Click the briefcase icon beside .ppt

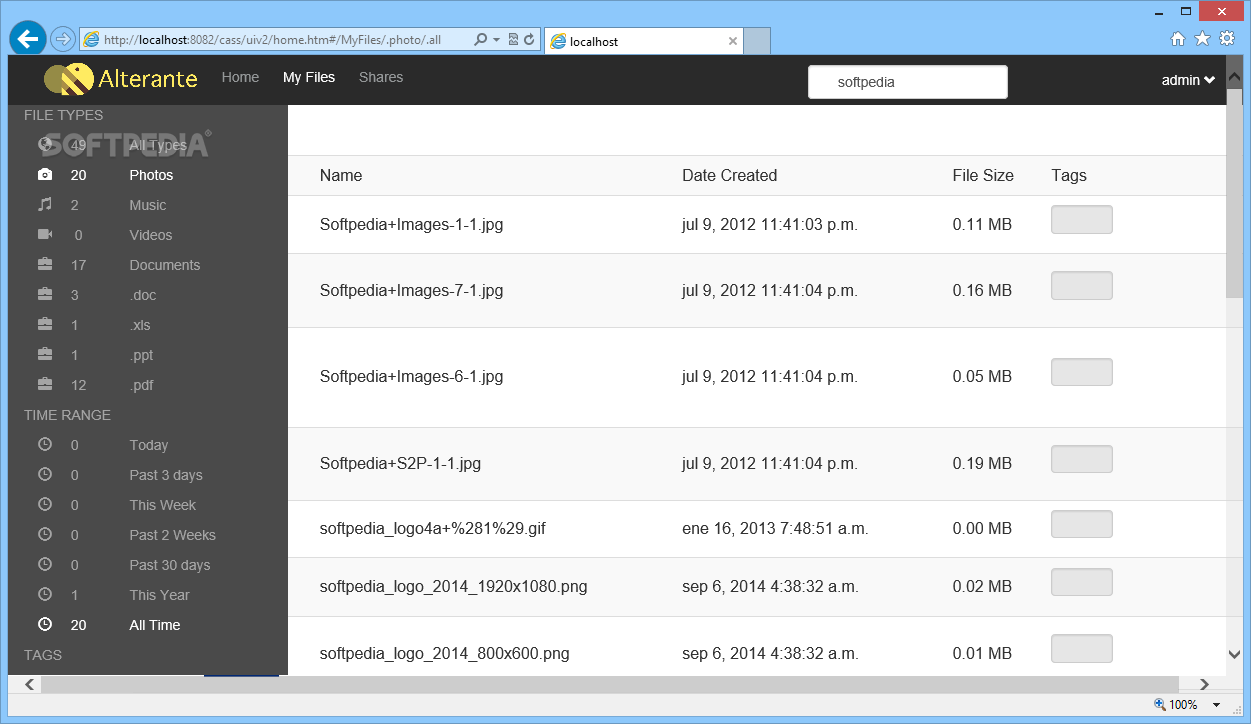45,355
